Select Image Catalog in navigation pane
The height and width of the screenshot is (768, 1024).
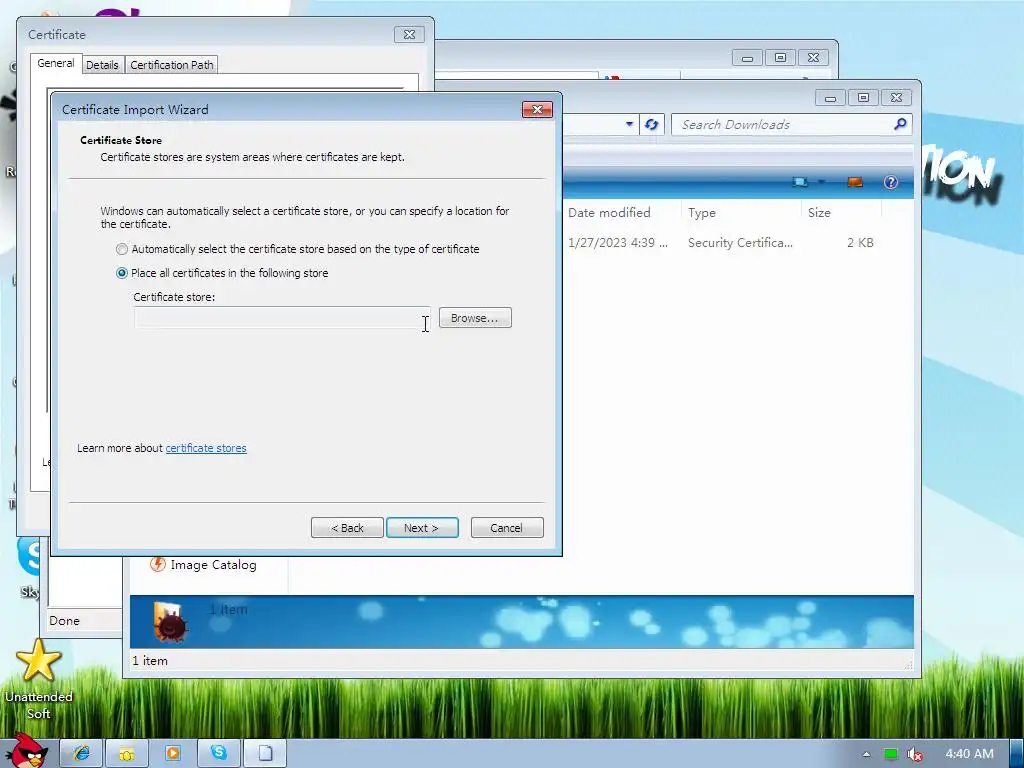[213, 565]
